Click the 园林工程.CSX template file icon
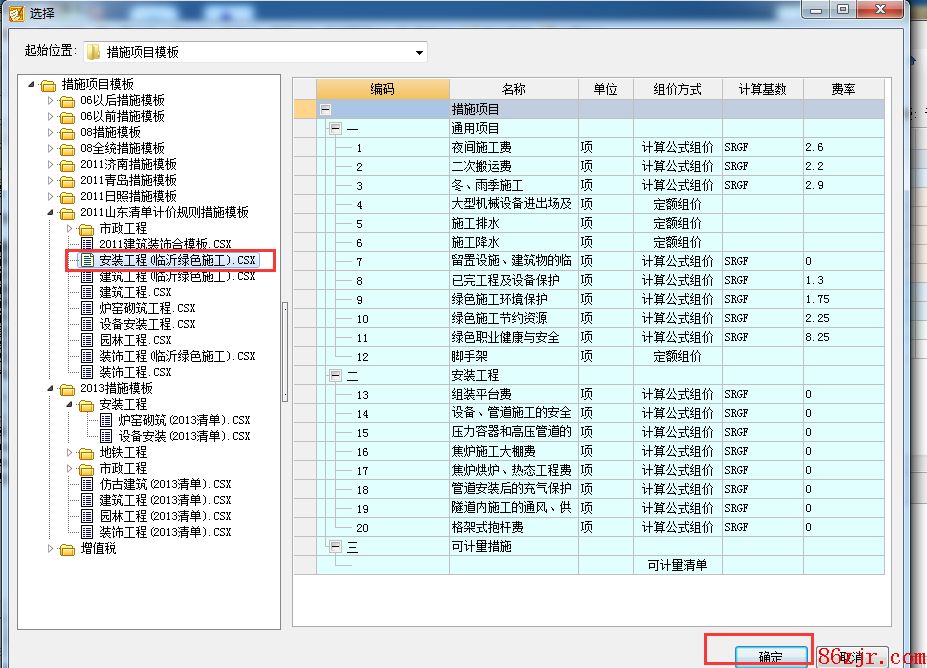Screen dimensions: 927x668 (87, 340)
